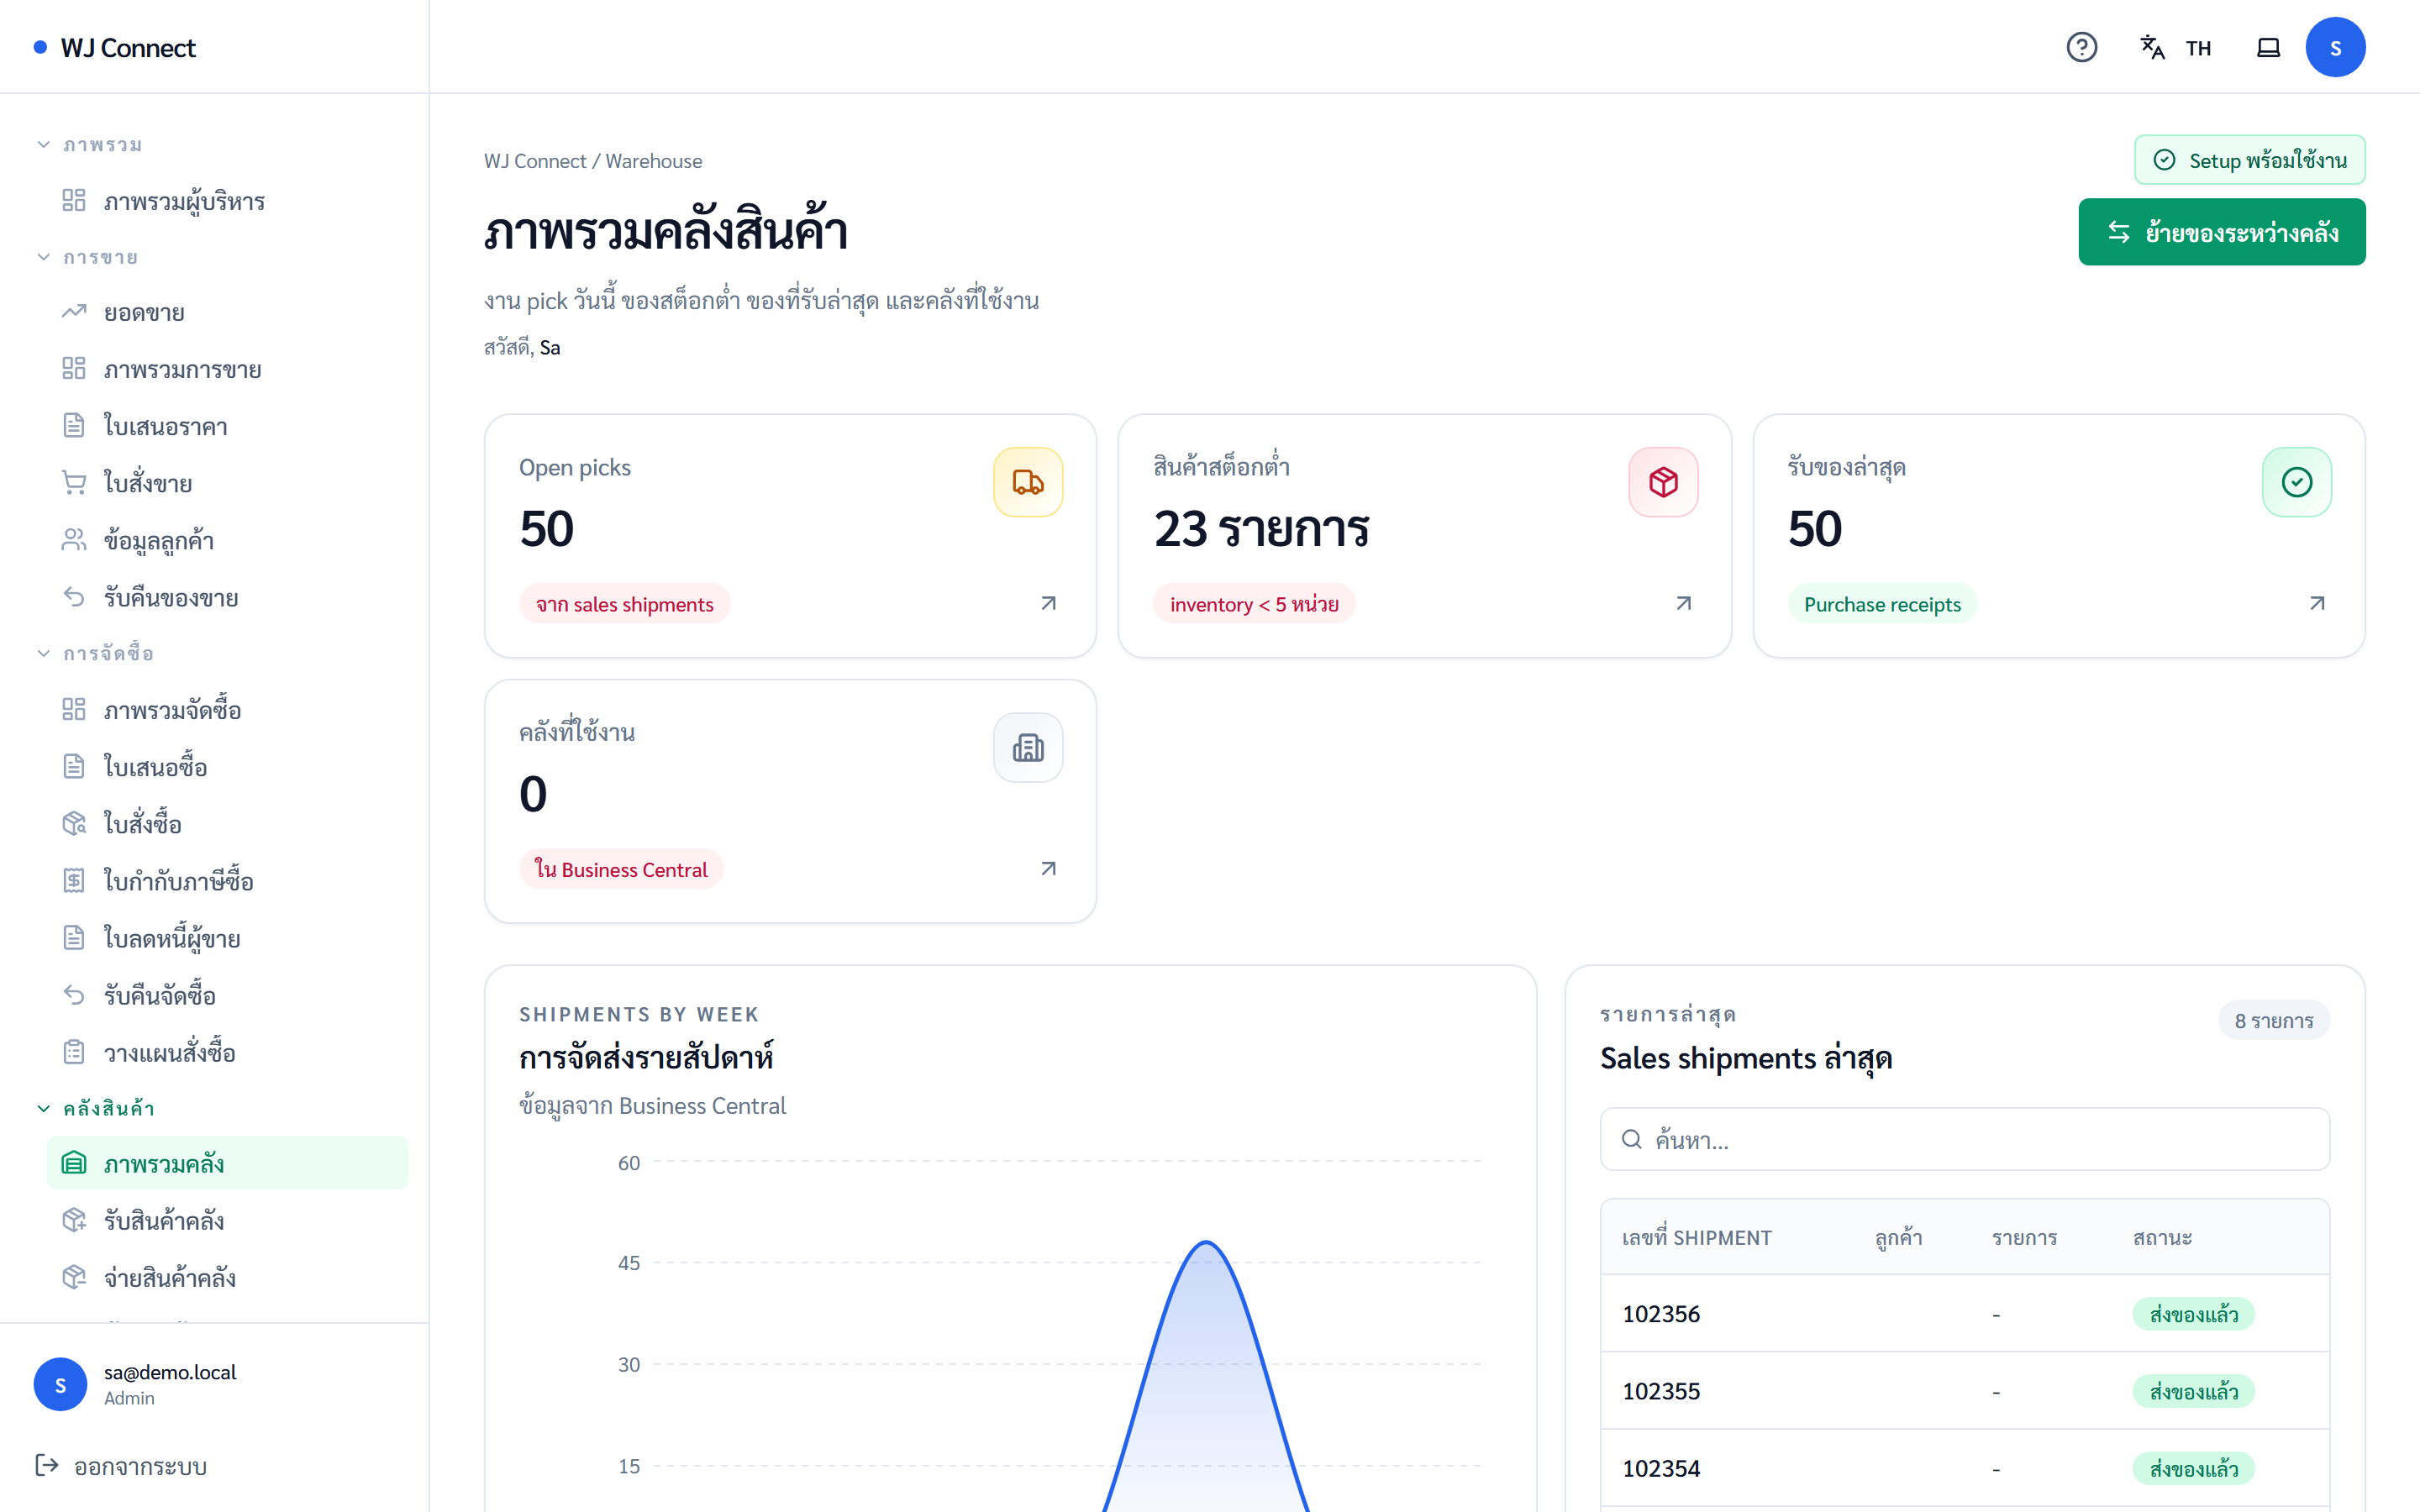
Task: Open ใบกำกับภาษีซื้อ menu item
Action: [227, 880]
